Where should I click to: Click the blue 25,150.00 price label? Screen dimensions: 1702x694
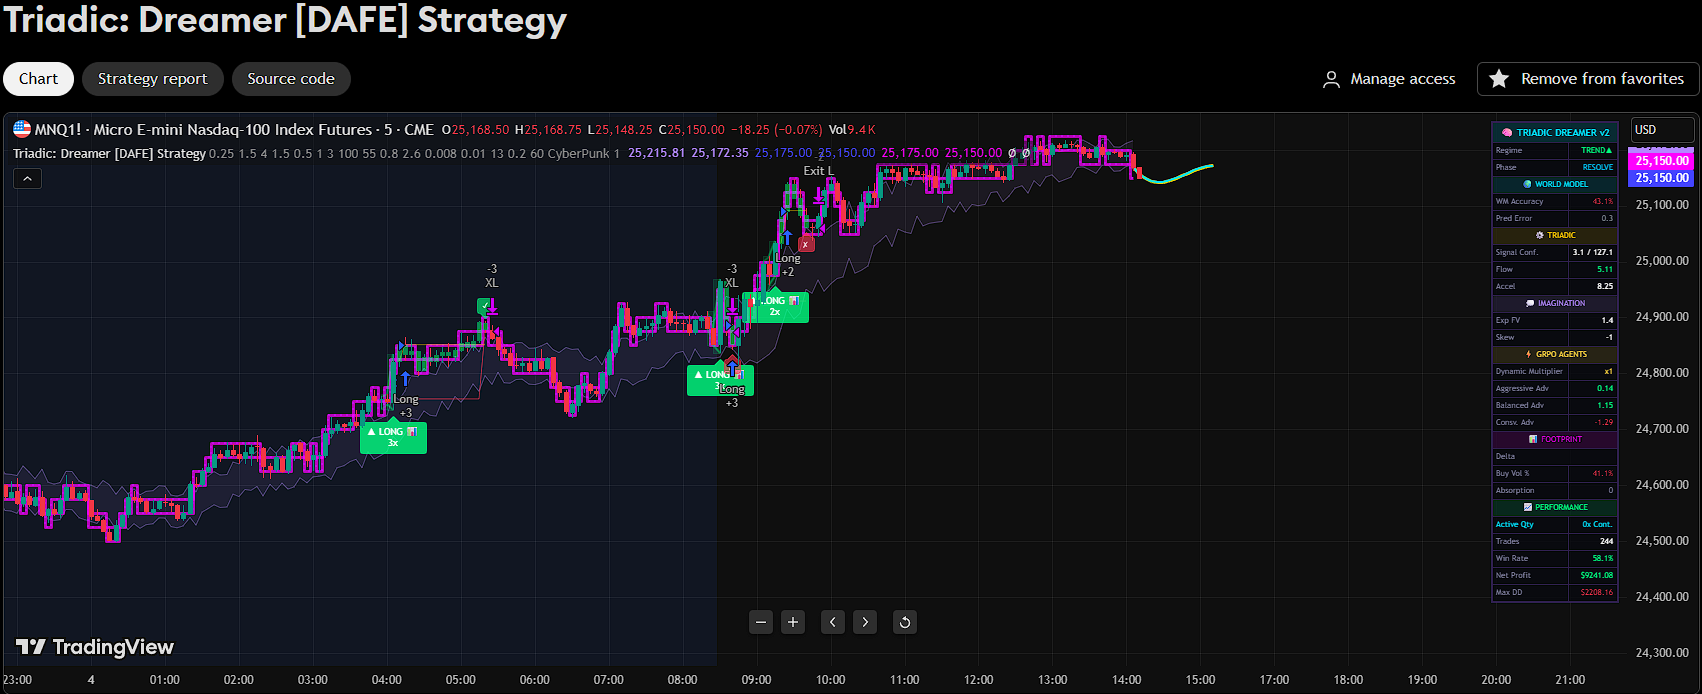(1662, 178)
